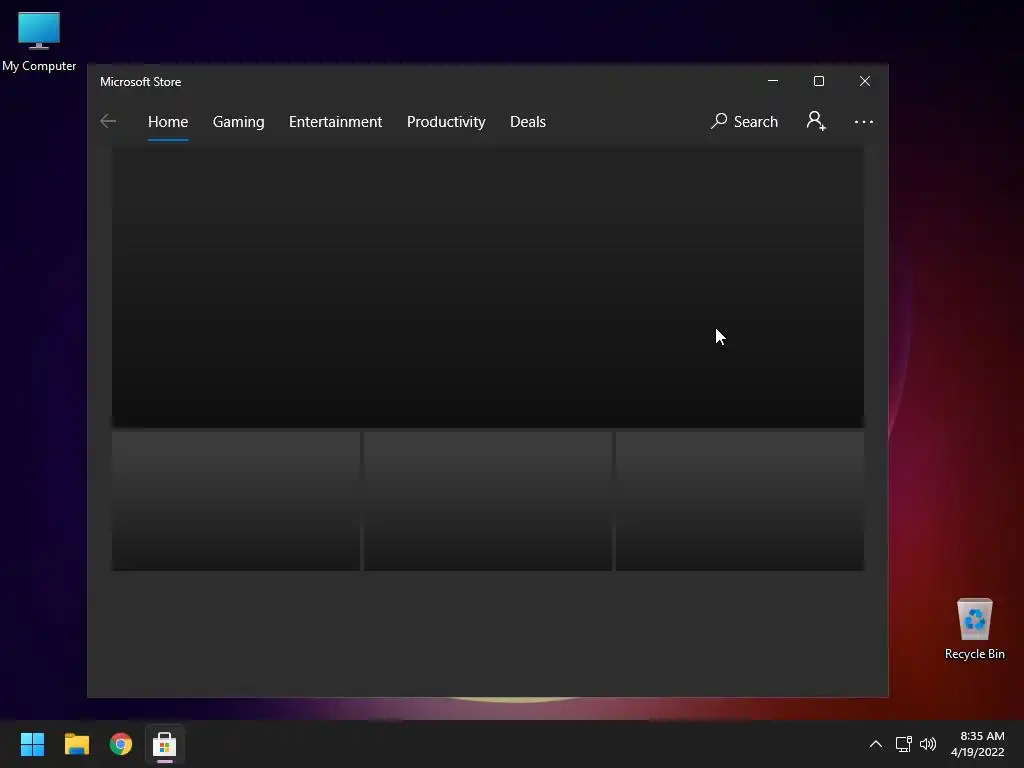Viewport: 1024px width, 768px height.
Task: Show hidden icons with the tray chevron
Action: tap(876, 744)
